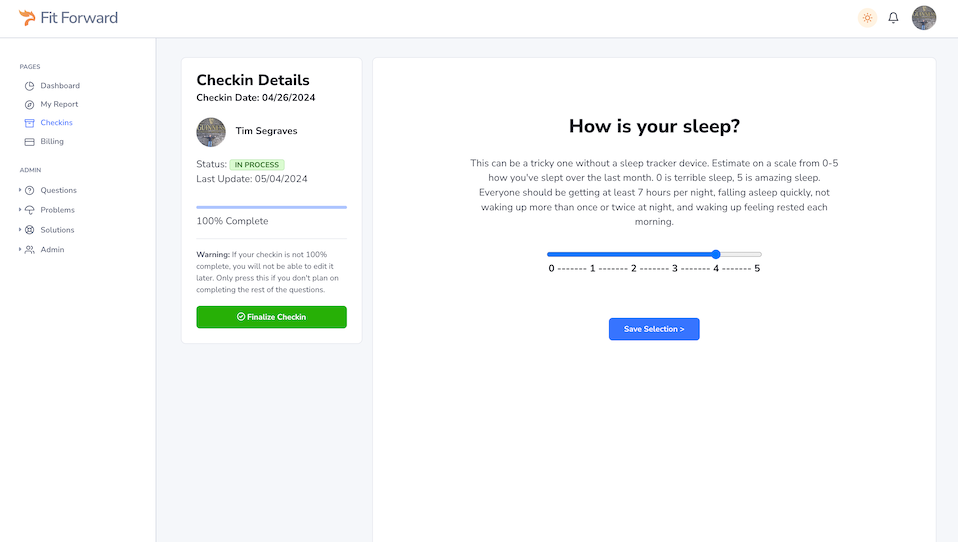958x542 pixels.
Task: Expand the Problems admin section
Action: coord(20,210)
